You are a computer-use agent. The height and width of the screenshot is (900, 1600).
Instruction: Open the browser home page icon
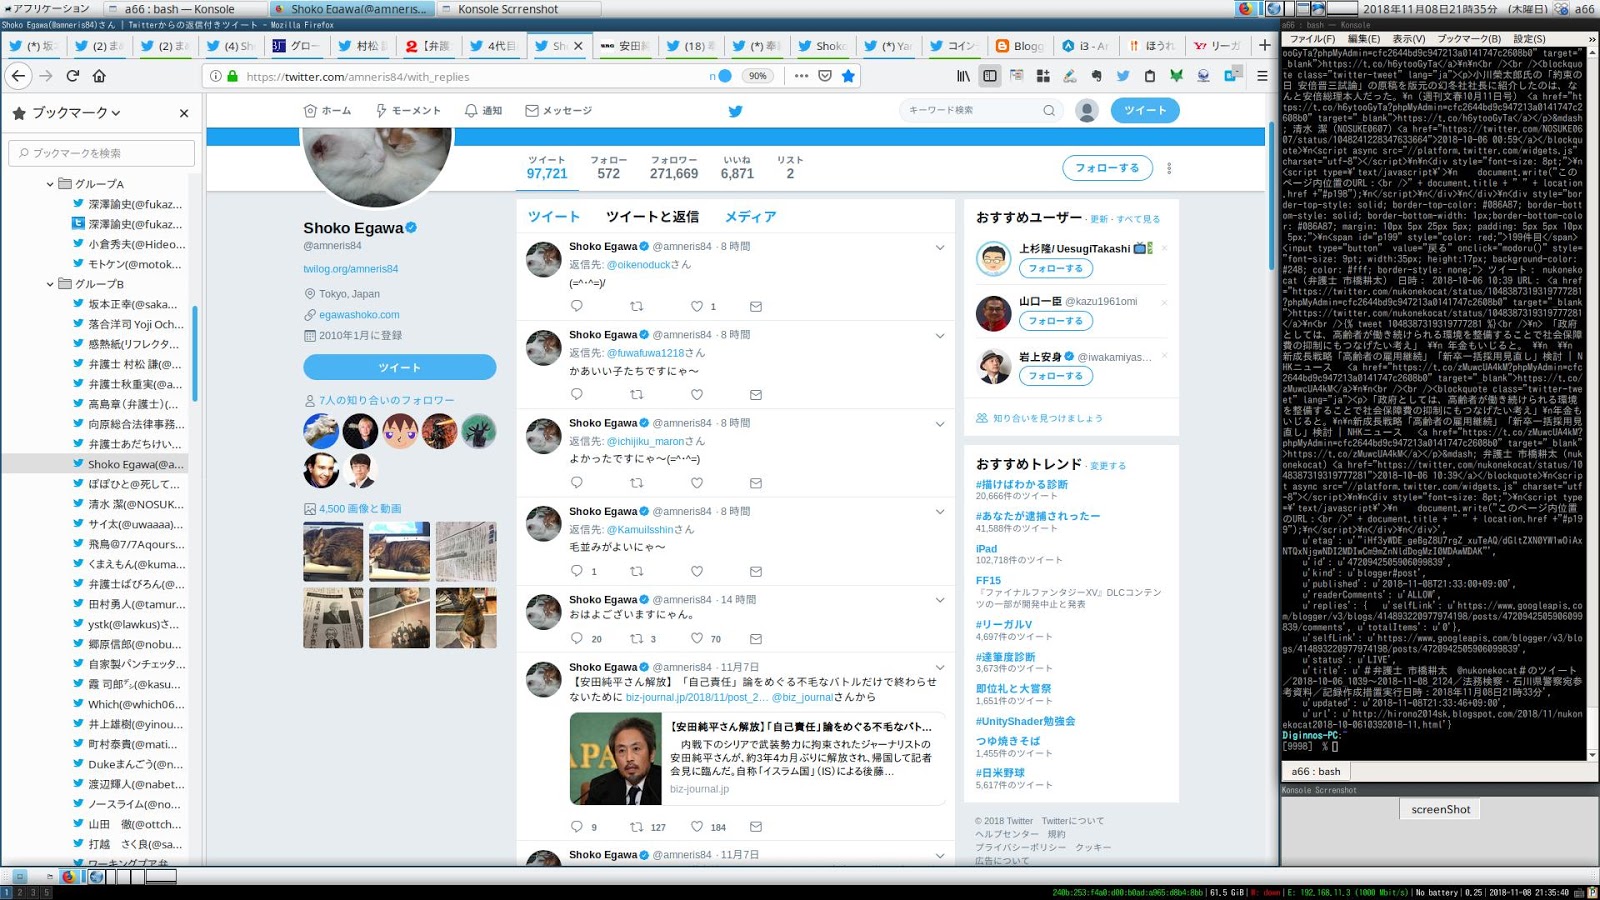(99, 76)
